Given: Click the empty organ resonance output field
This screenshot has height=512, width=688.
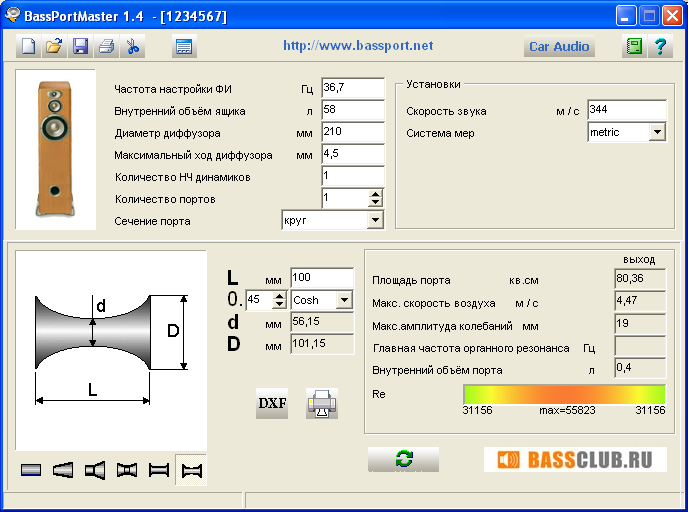Looking at the screenshot, I should click(x=640, y=346).
